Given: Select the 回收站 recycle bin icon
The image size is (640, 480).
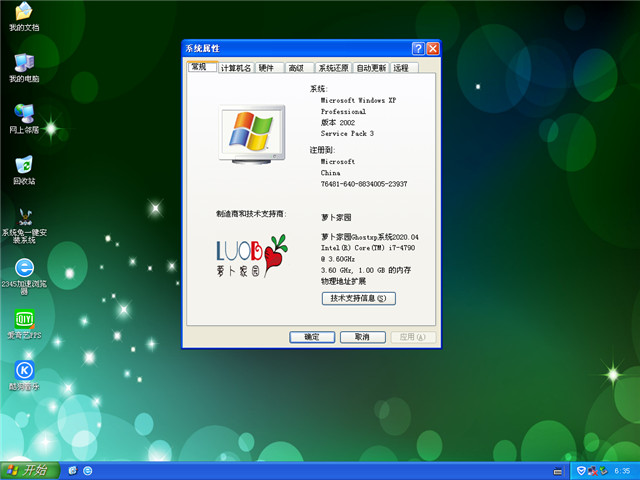Looking at the screenshot, I should point(24,170).
